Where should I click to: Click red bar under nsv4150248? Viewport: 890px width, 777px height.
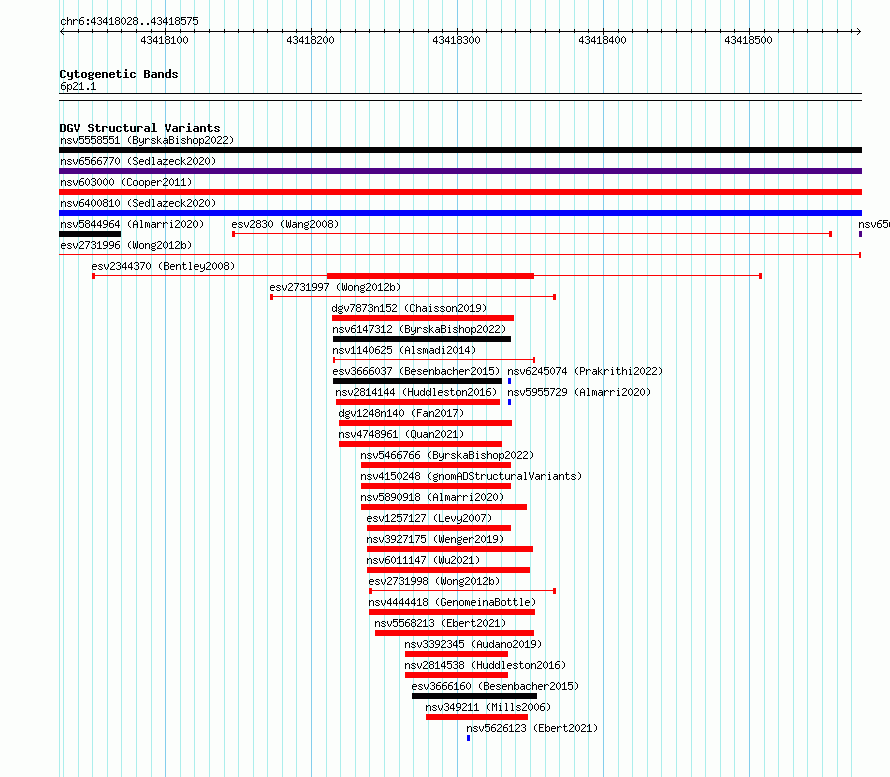(436, 486)
